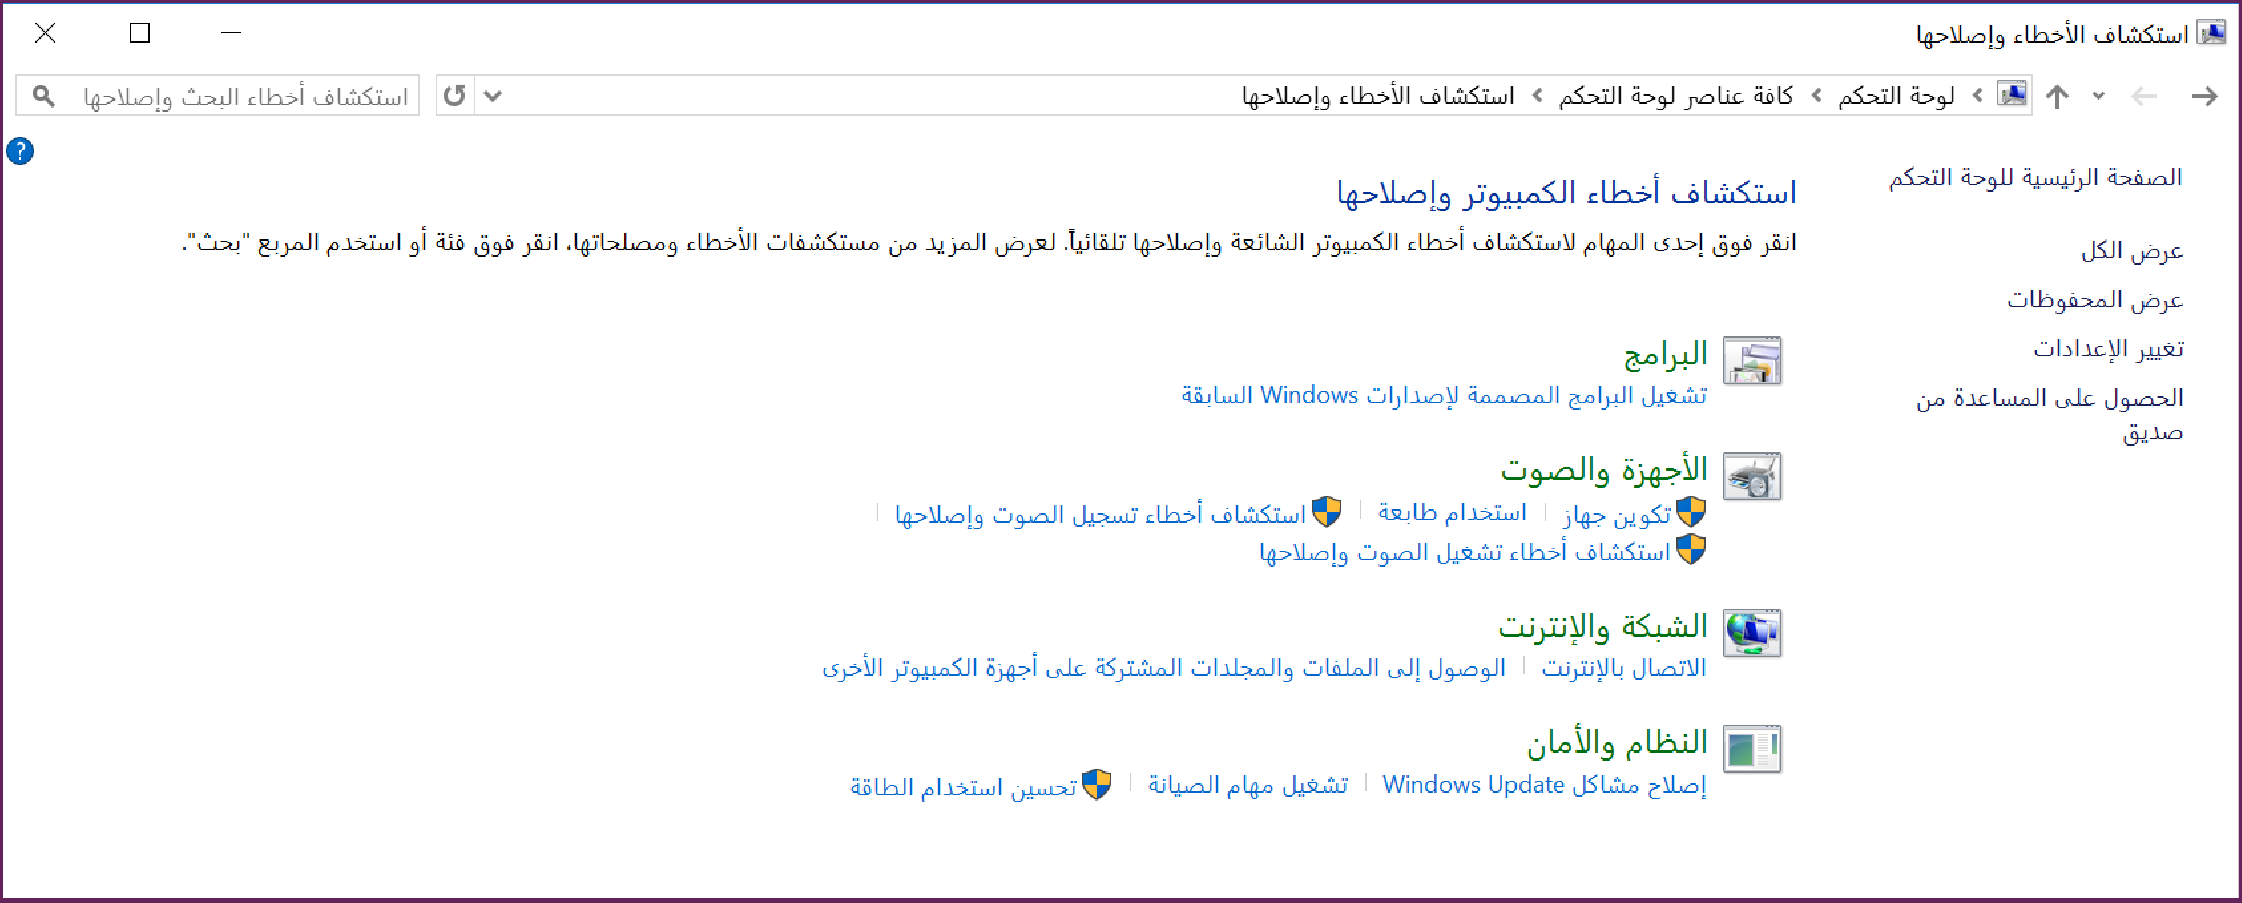The height and width of the screenshot is (903, 2242).
Task: Open the الأجهزة والصوت heading link
Action: tap(1604, 469)
